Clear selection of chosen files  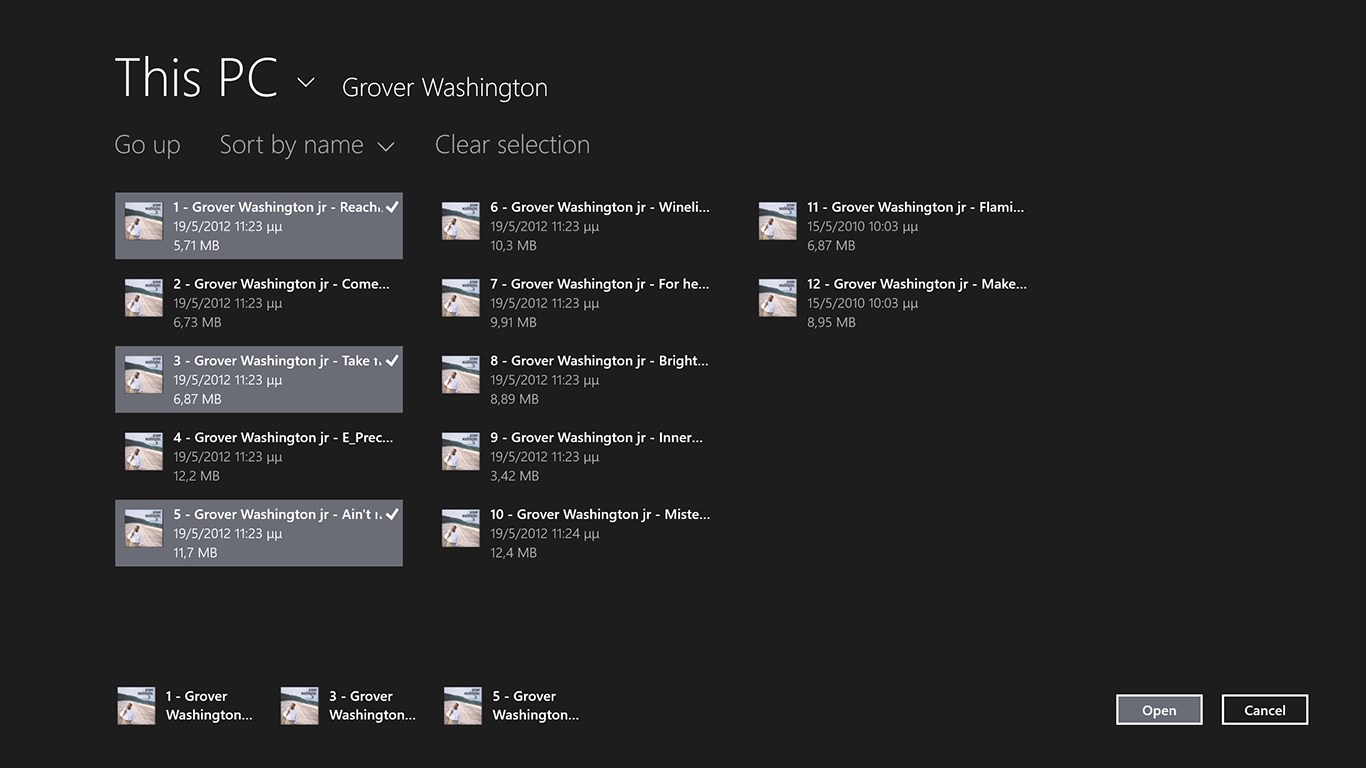(512, 145)
